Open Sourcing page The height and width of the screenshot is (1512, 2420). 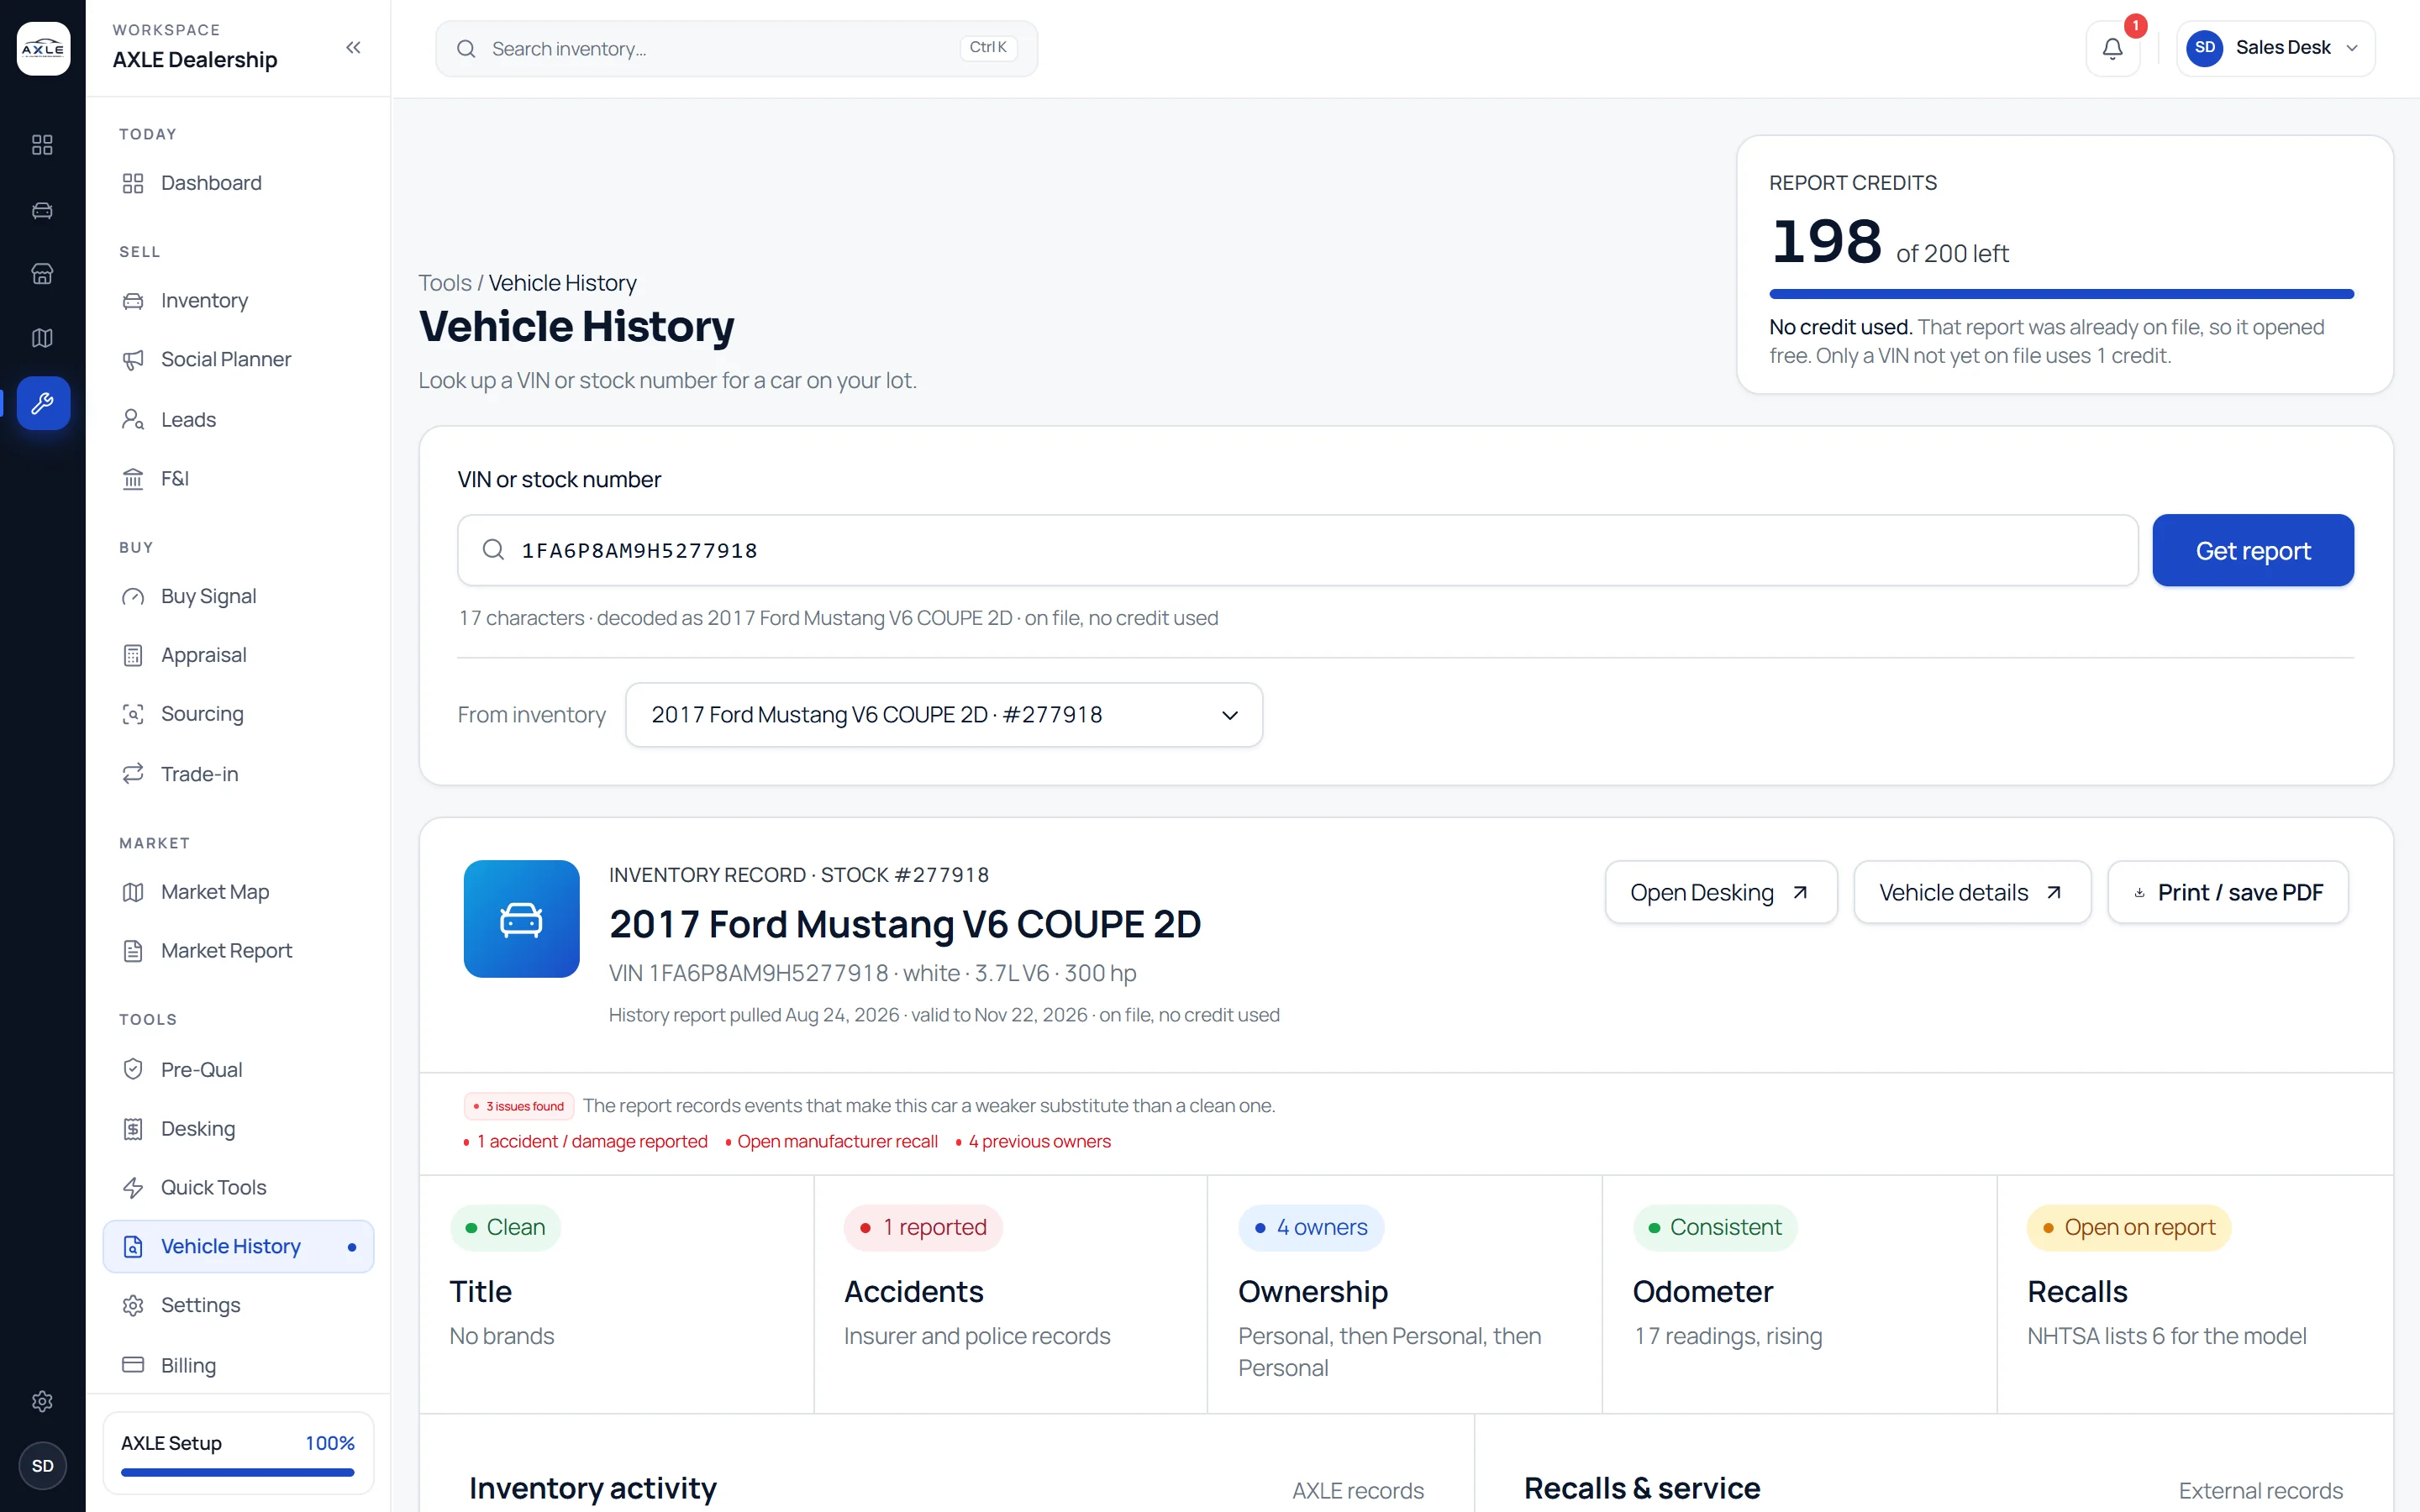(238, 714)
